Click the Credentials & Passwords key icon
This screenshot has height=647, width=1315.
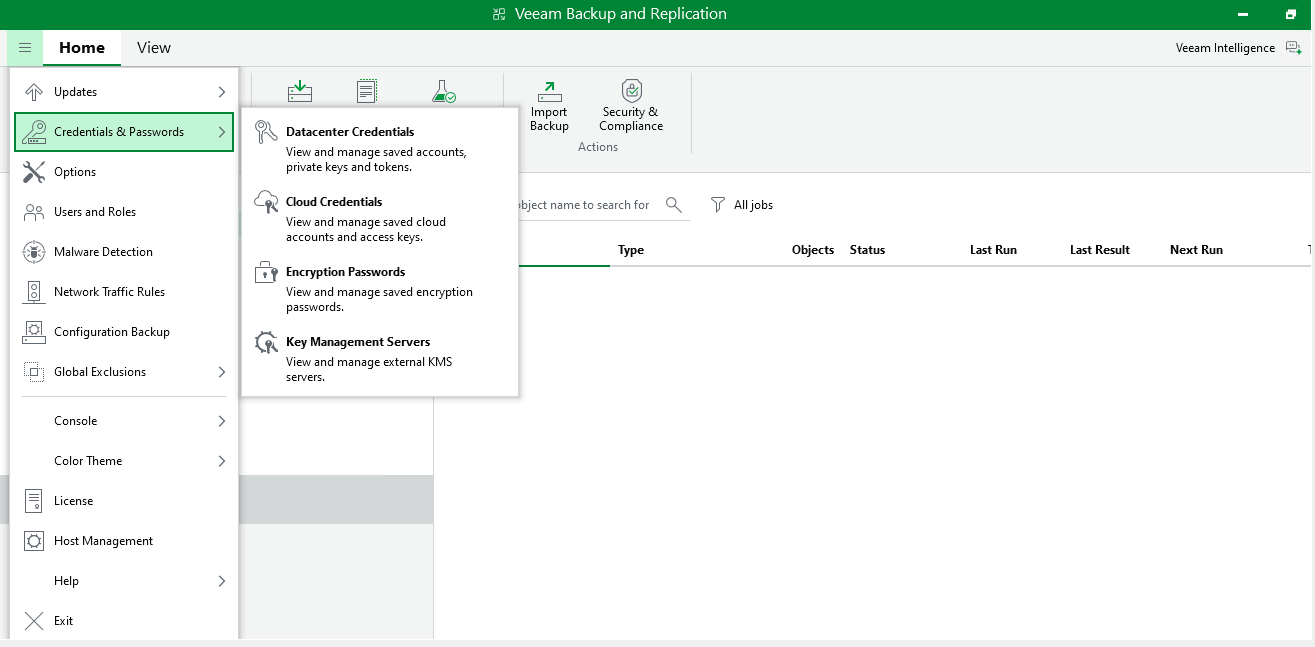34,132
